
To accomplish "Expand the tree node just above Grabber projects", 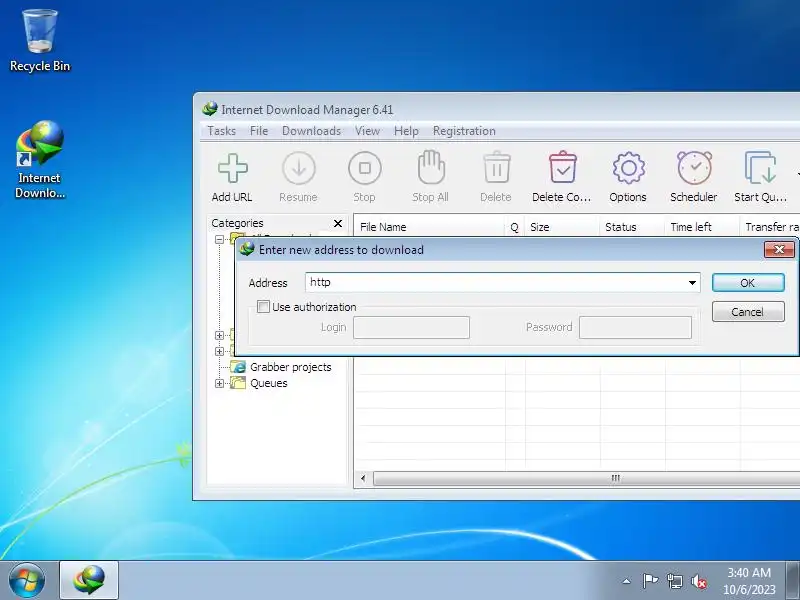I will (219, 351).
